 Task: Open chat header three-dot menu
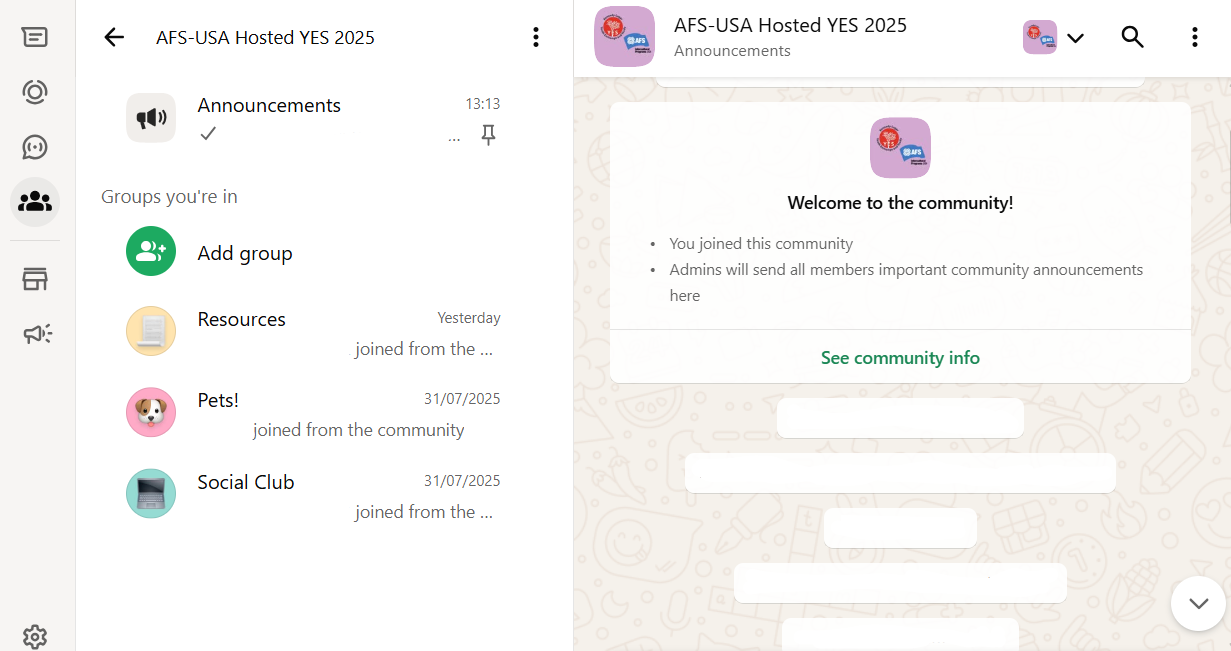pos(1194,38)
